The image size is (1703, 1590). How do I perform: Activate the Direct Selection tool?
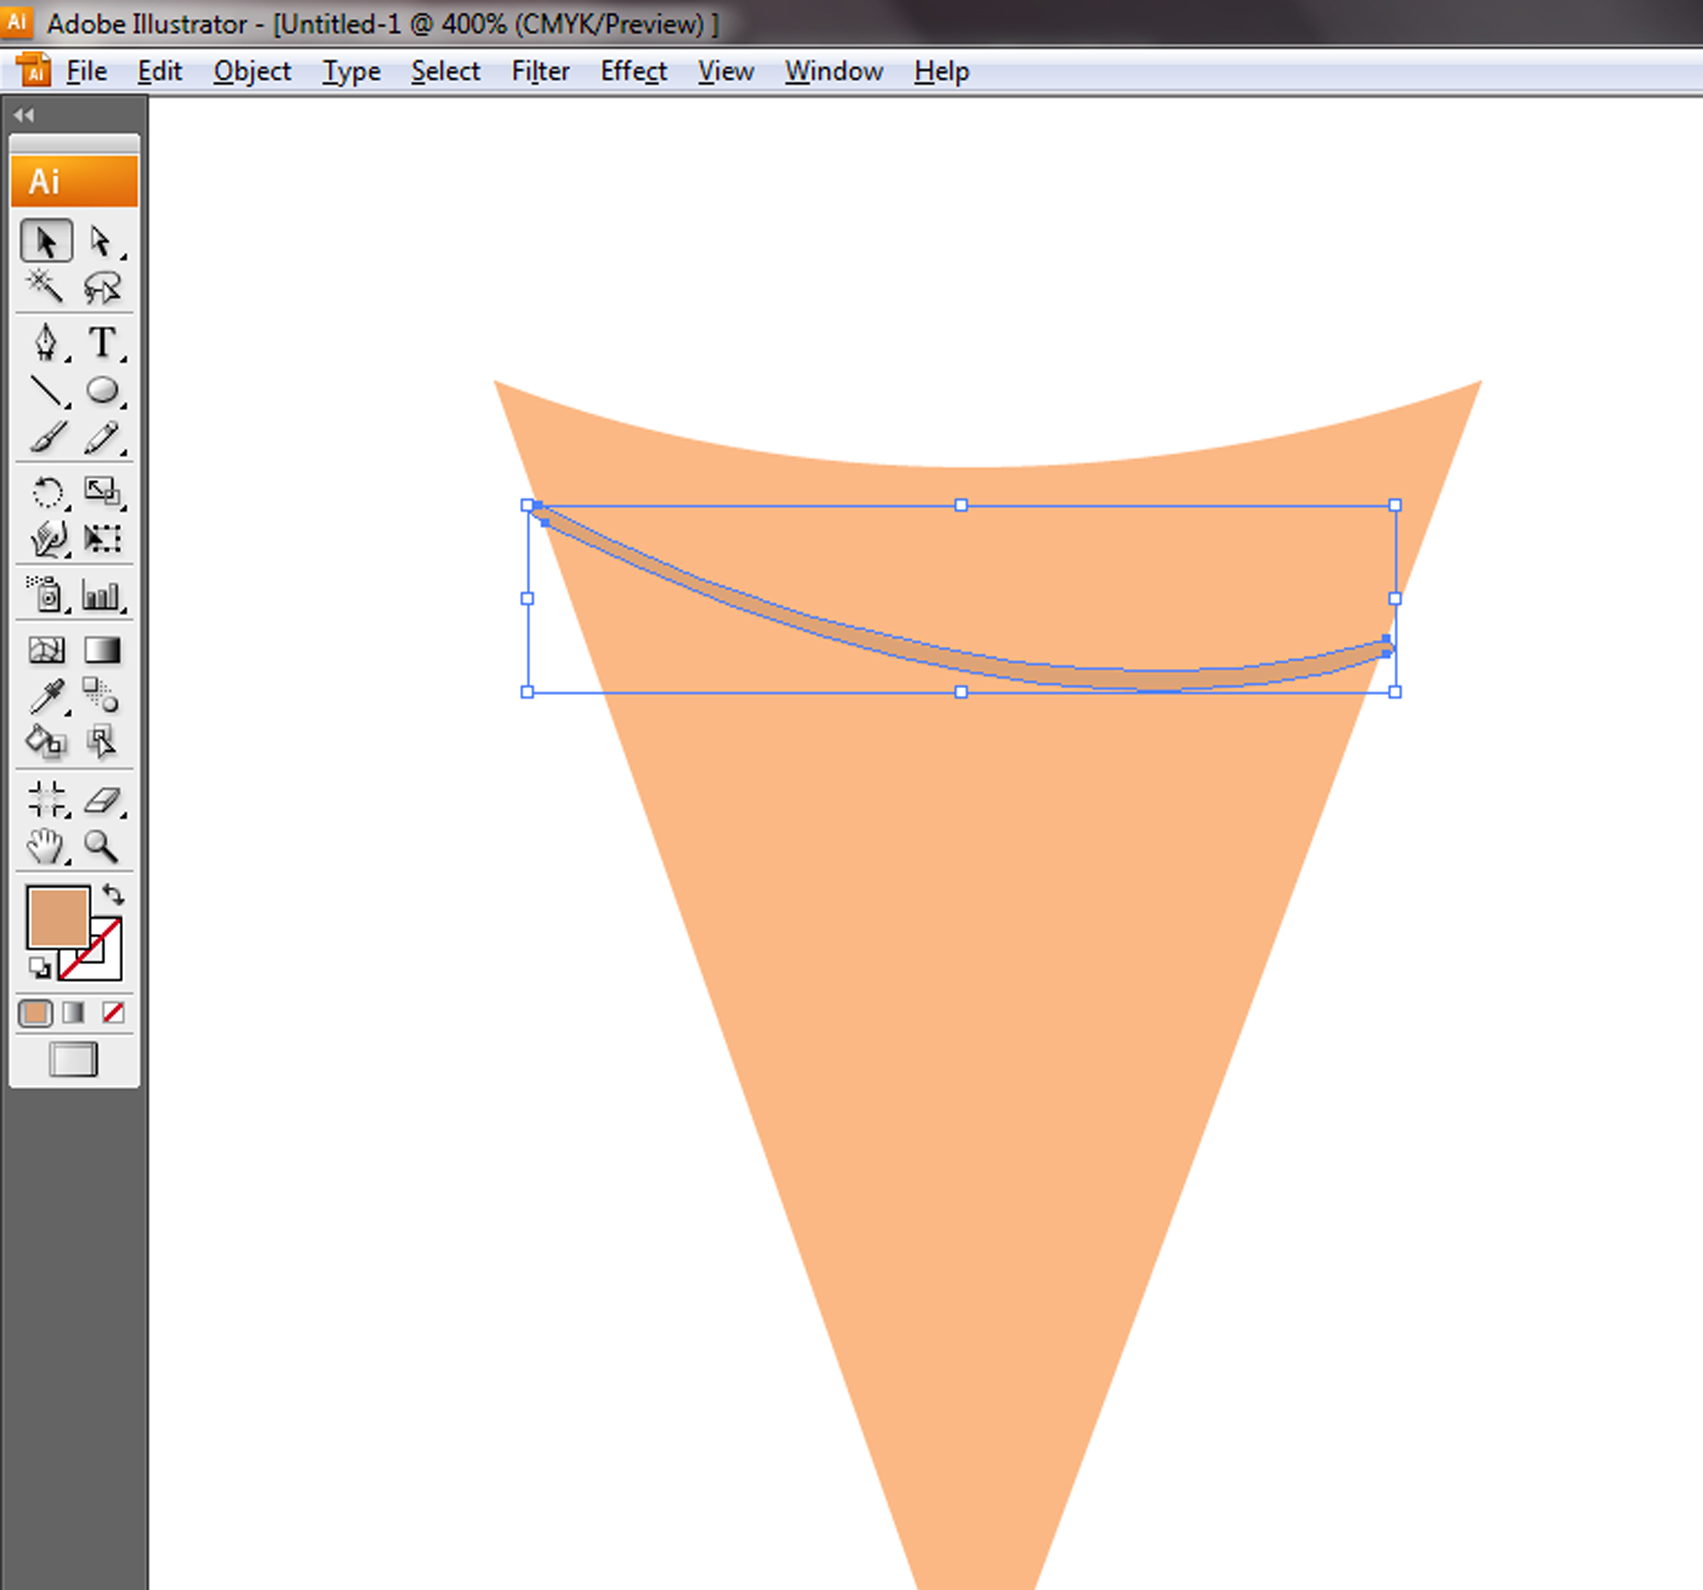[100, 241]
